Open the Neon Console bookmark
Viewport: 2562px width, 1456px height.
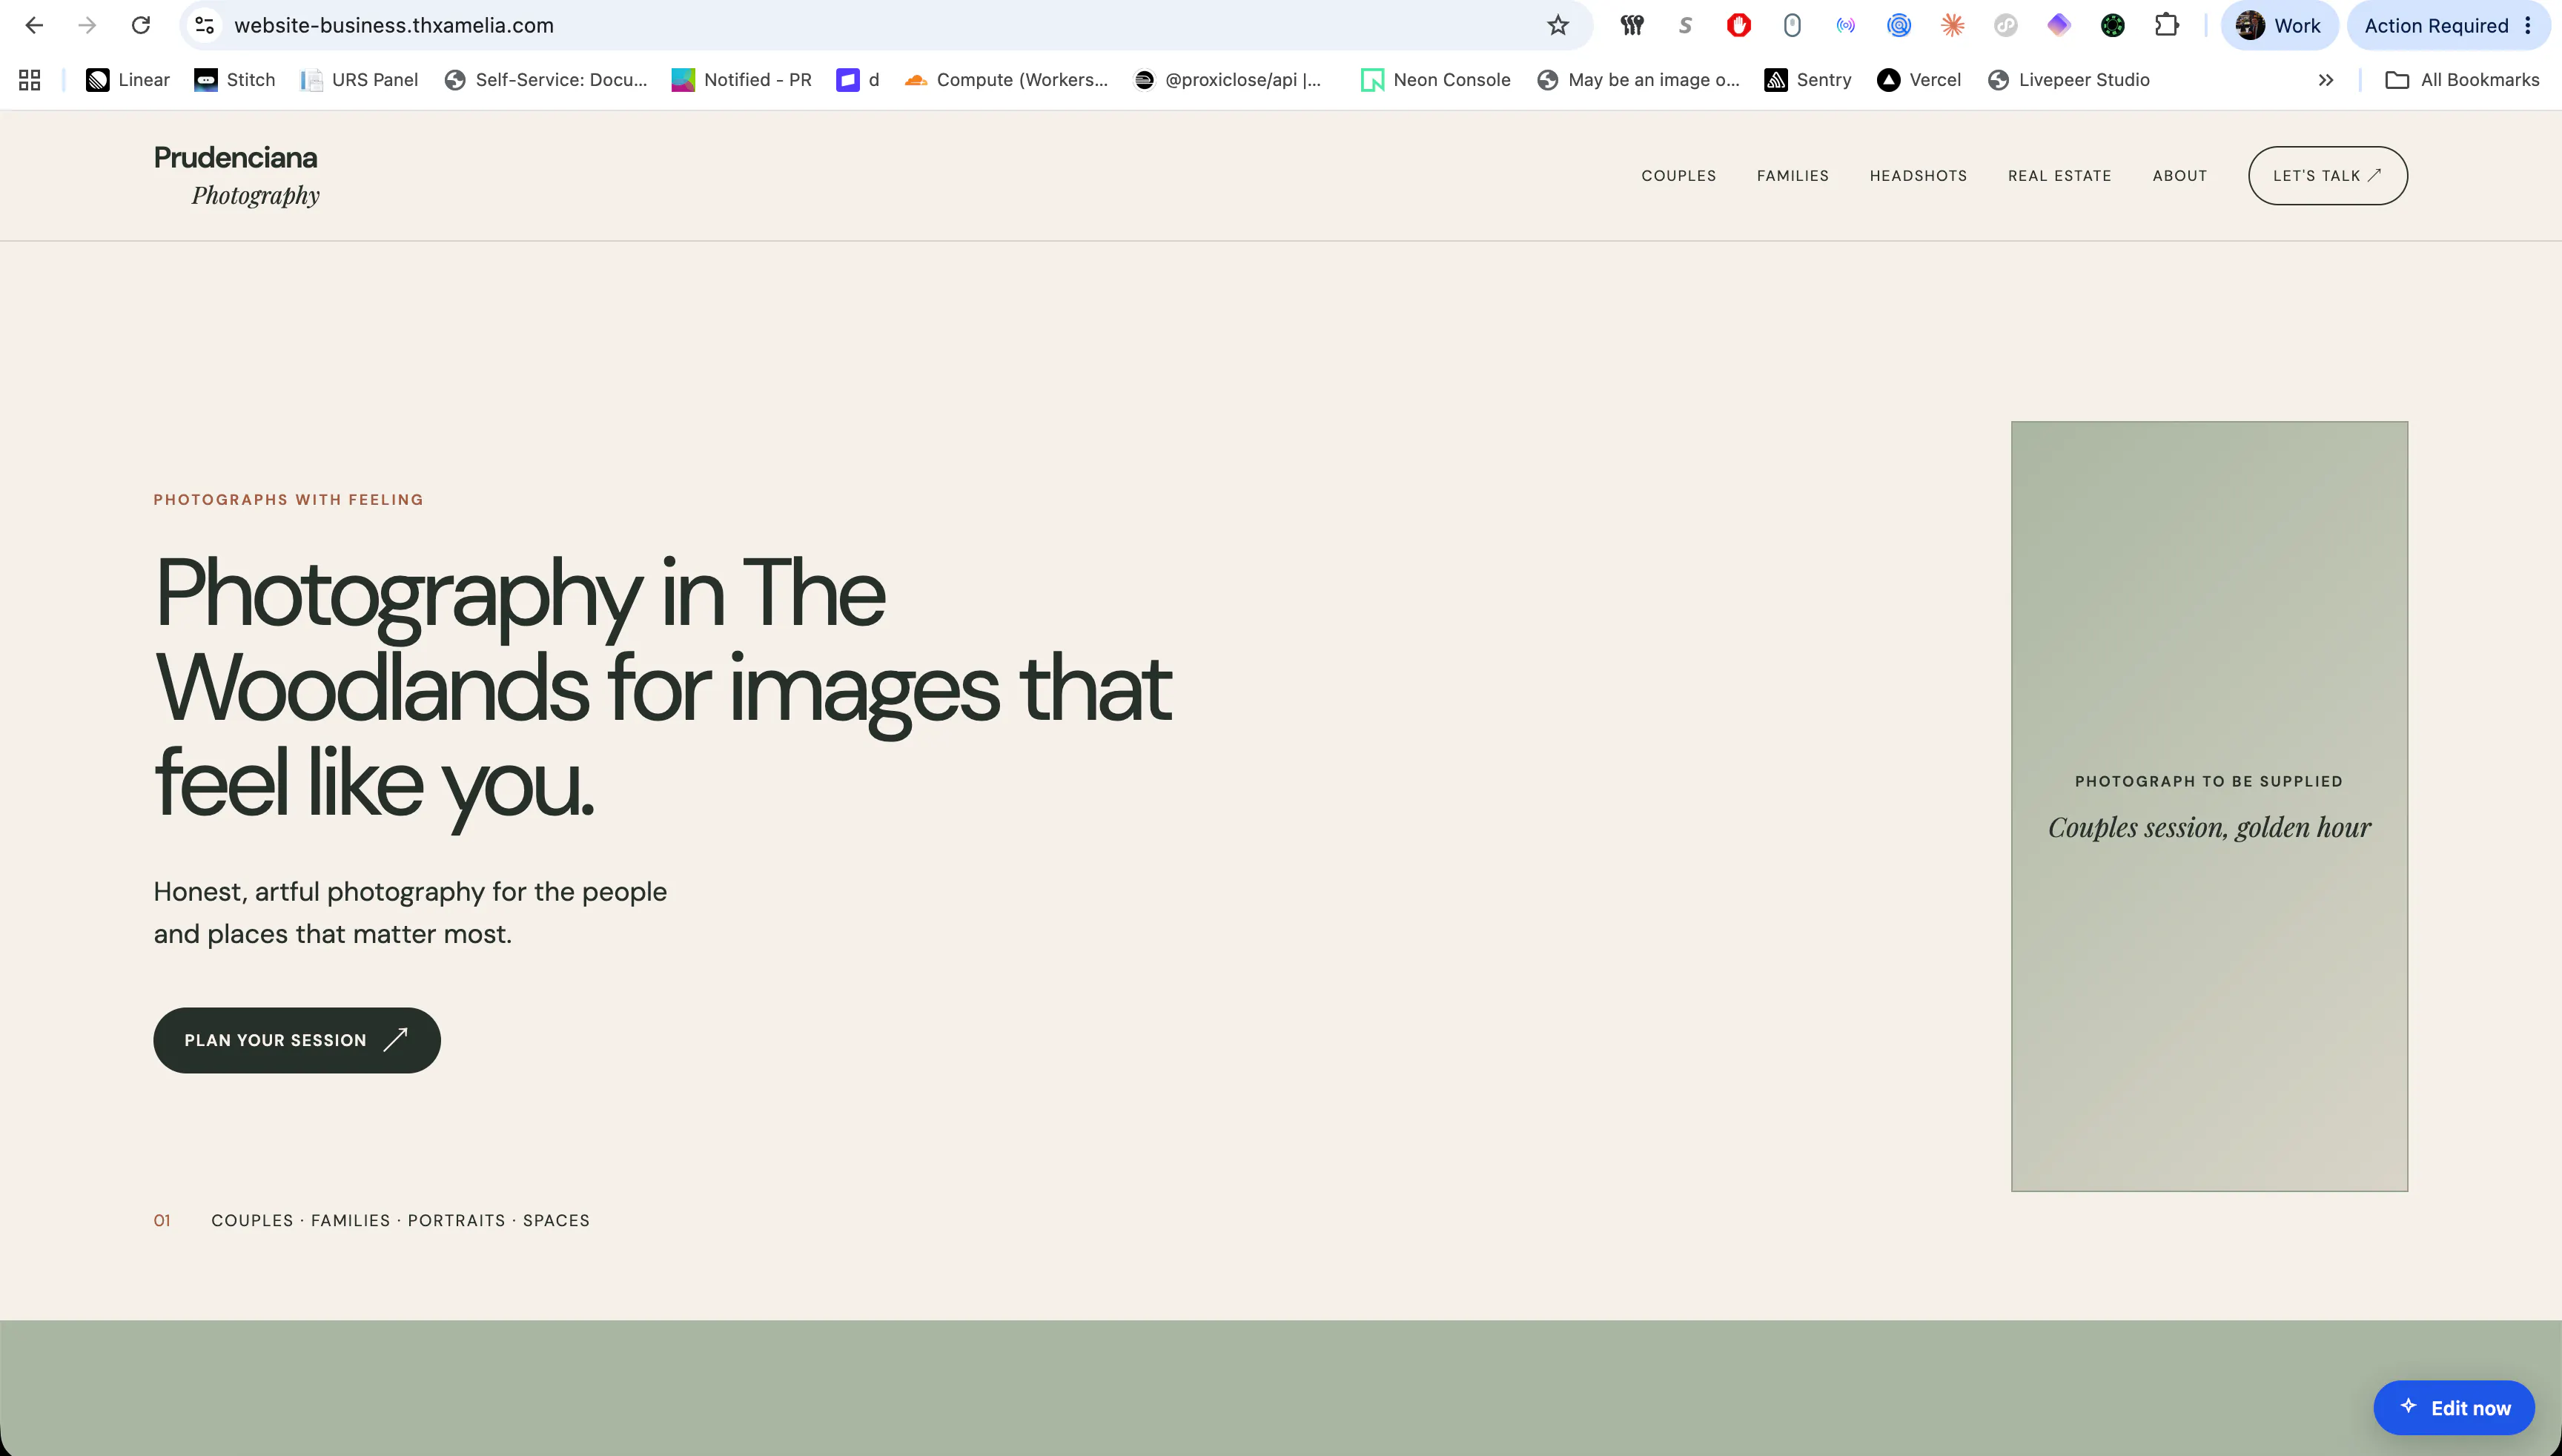(1436, 80)
